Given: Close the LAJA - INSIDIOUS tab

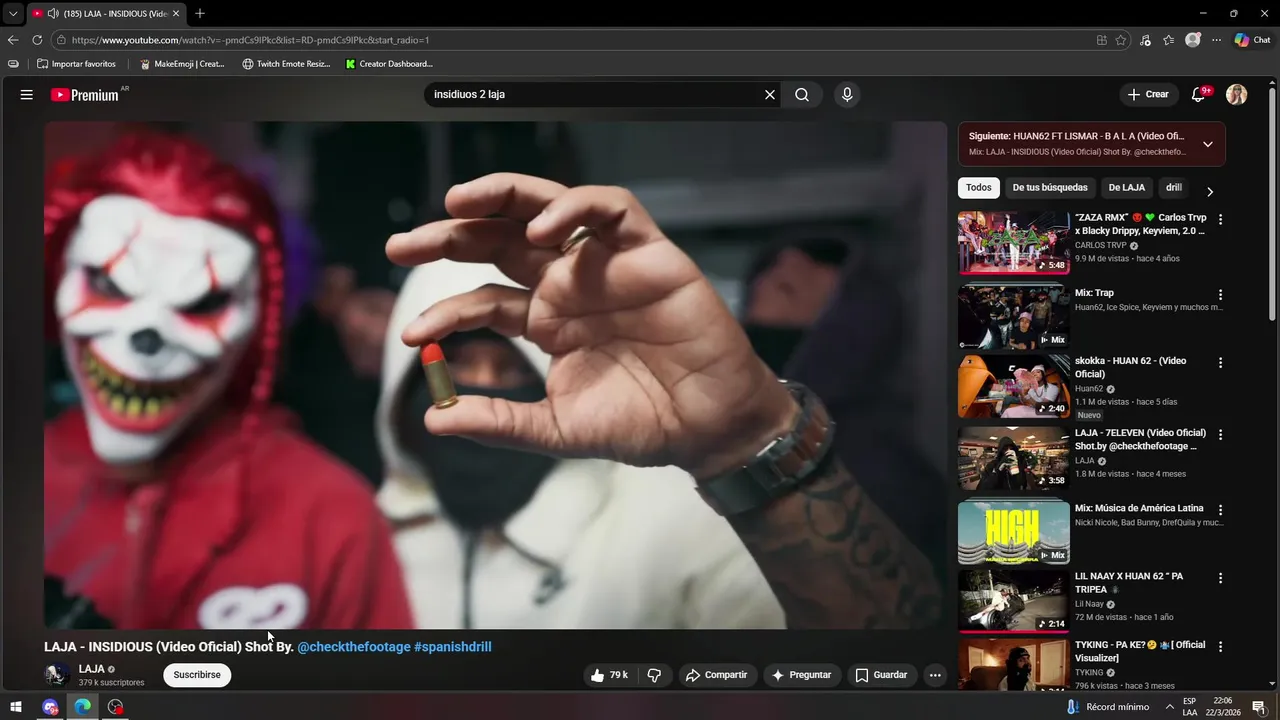Looking at the screenshot, I should pos(176,13).
